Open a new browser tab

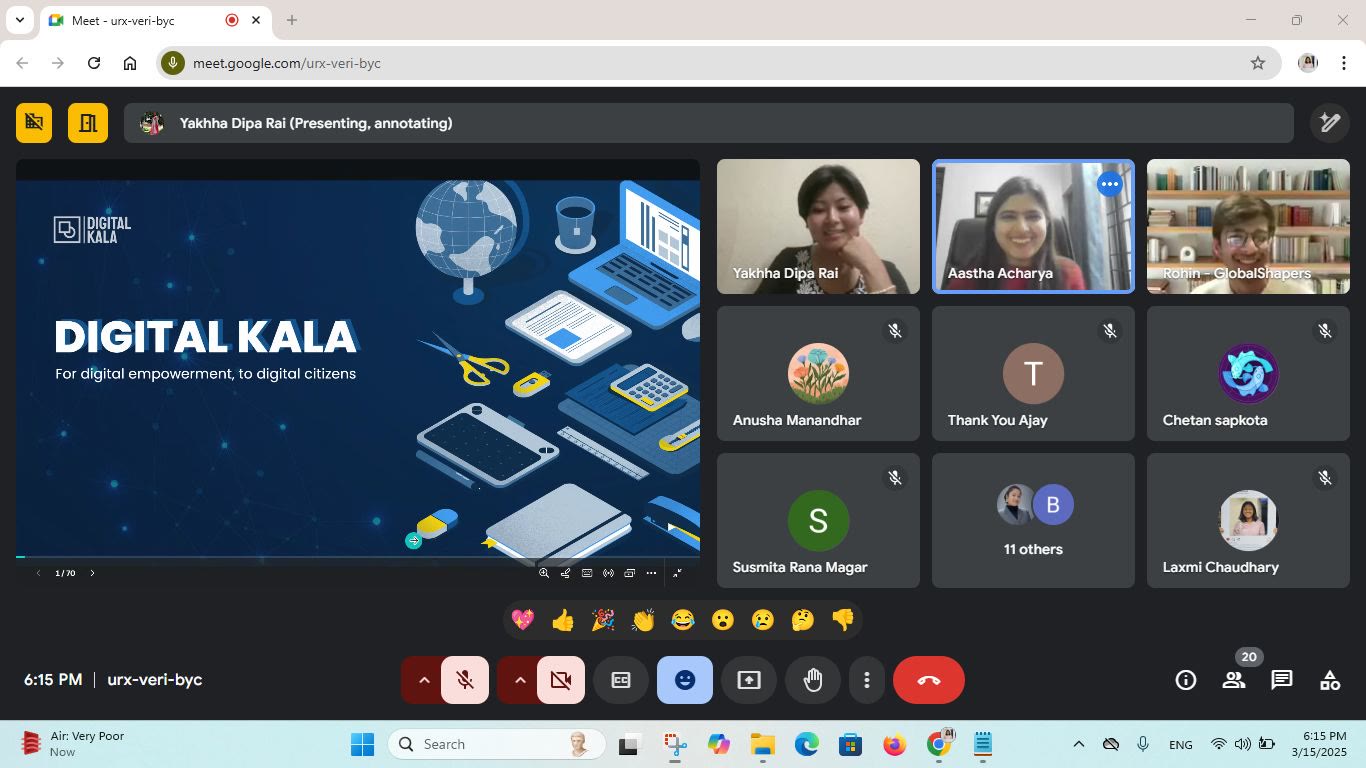[292, 20]
